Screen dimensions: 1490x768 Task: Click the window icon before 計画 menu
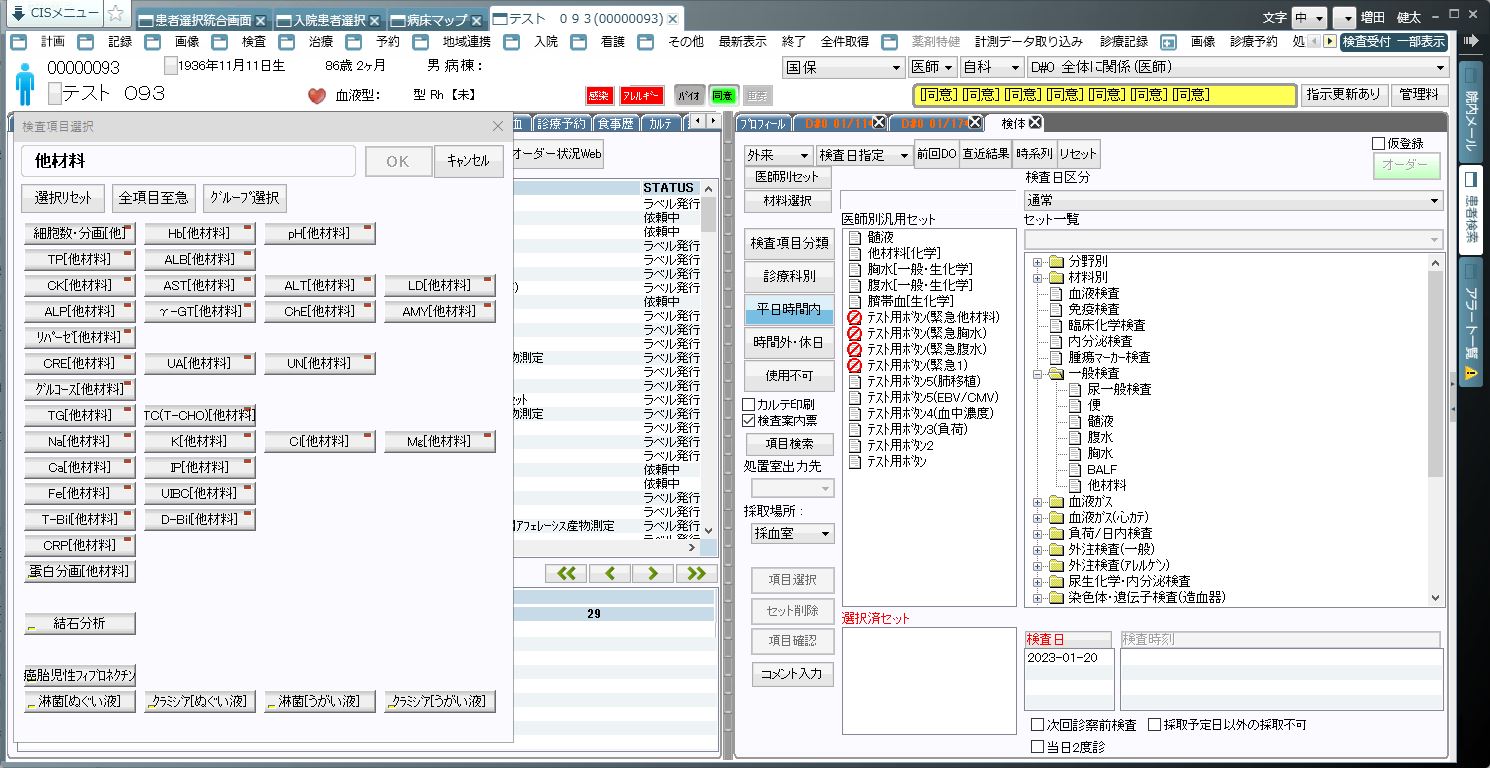pyautogui.click(x=19, y=42)
